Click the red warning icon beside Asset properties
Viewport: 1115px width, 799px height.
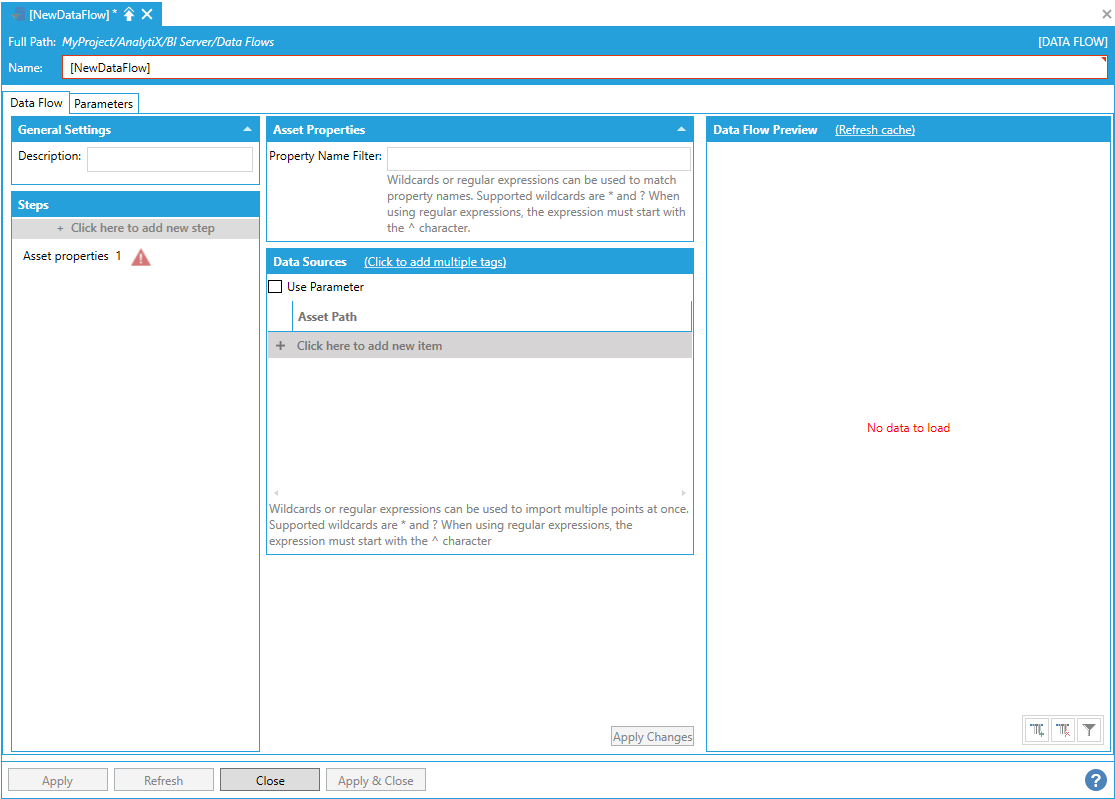(141, 257)
